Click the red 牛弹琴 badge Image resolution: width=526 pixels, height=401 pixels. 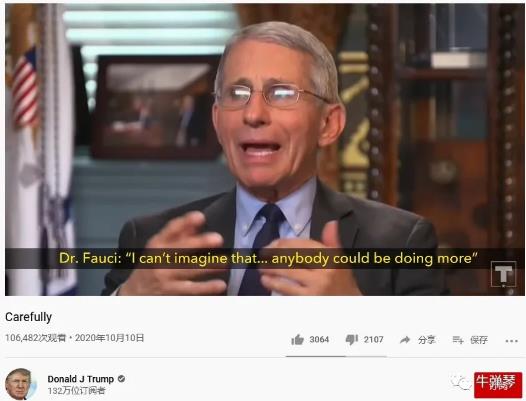(498, 385)
